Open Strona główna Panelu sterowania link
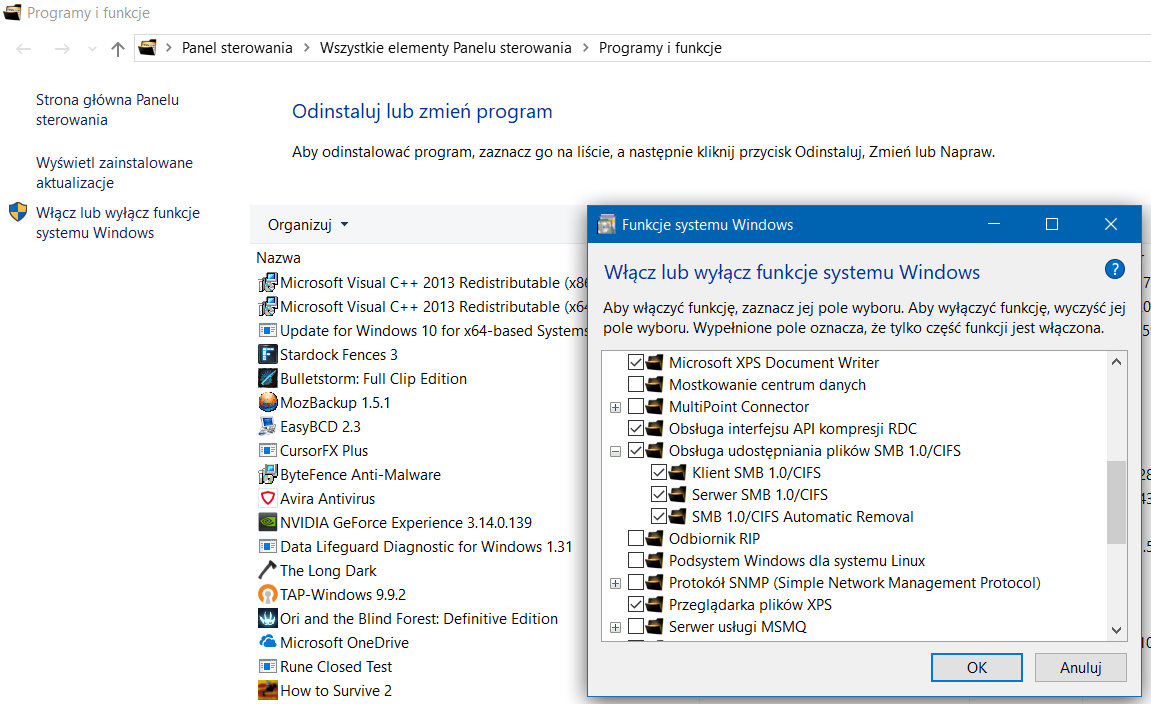Image resolution: width=1151 pixels, height=704 pixels. pos(107,109)
